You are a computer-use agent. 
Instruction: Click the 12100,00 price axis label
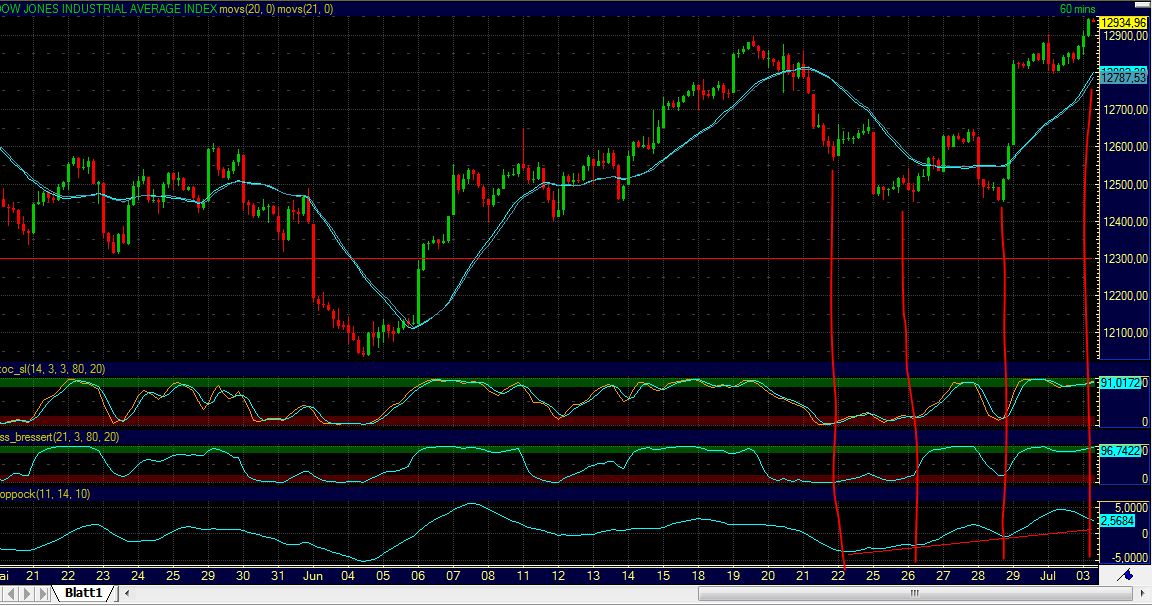point(1126,333)
